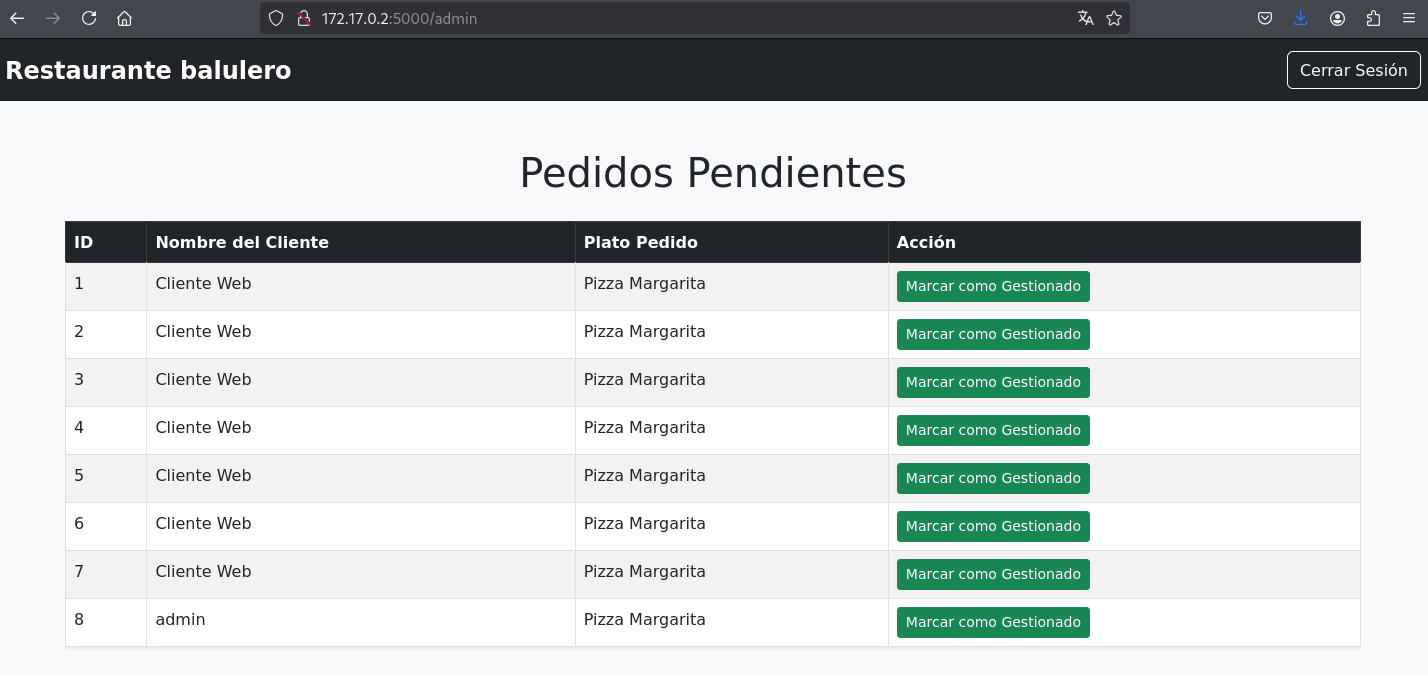Click the browser back arrow
This screenshot has height=675, width=1428.
17,18
